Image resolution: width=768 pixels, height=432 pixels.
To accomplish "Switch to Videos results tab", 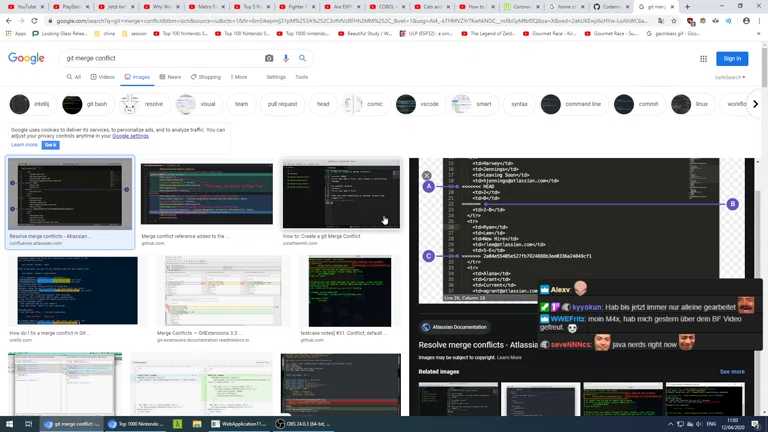I will pos(102,77).
